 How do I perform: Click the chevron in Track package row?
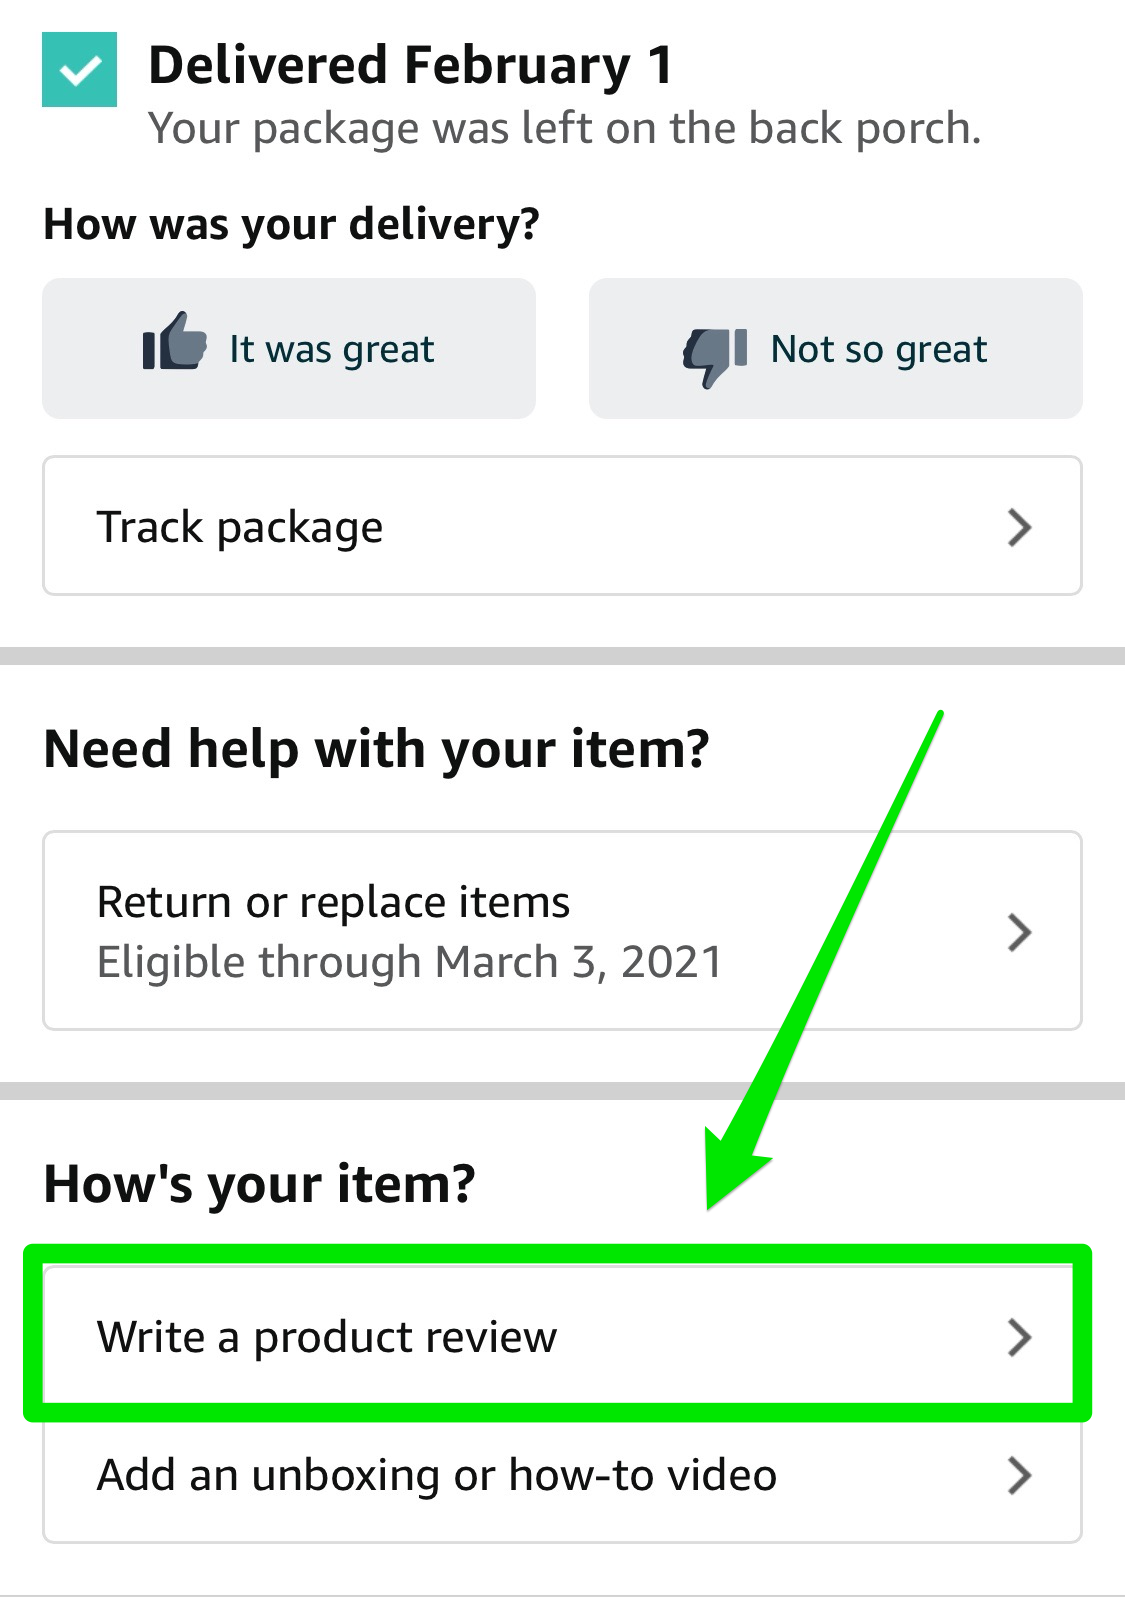click(x=1018, y=527)
